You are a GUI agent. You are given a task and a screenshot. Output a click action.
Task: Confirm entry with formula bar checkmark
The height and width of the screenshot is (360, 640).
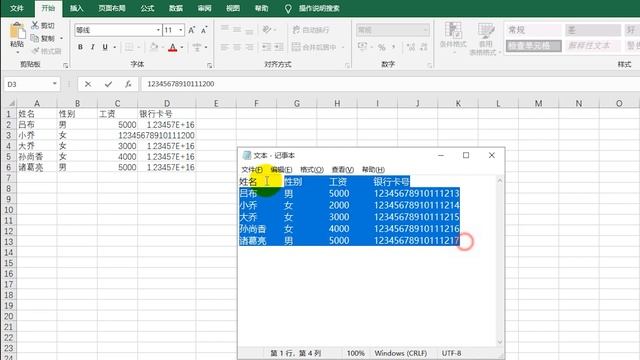[108, 84]
